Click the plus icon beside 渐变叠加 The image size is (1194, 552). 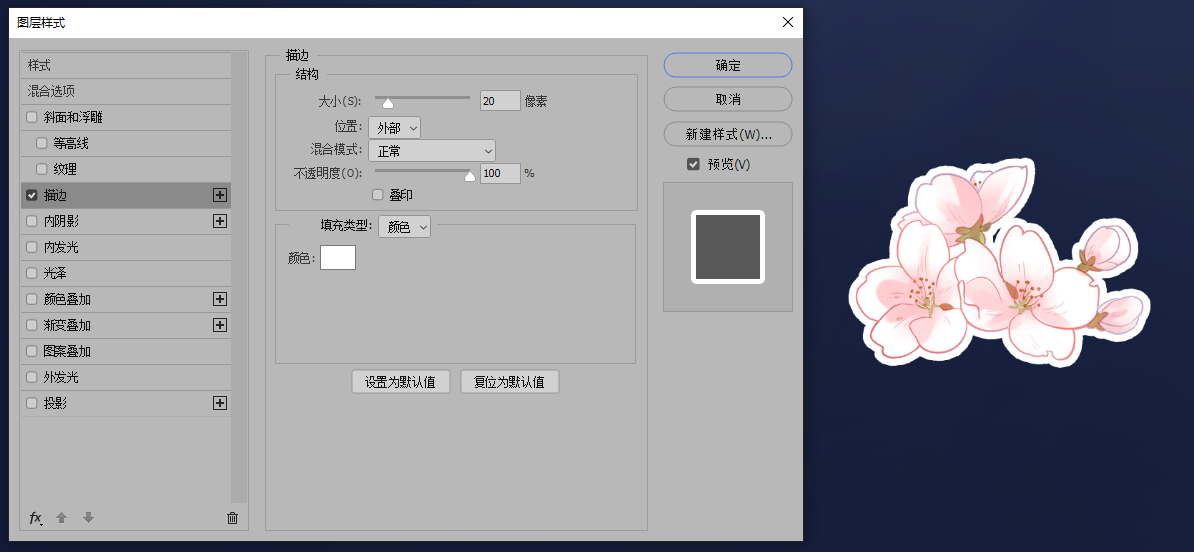[220, 325]
